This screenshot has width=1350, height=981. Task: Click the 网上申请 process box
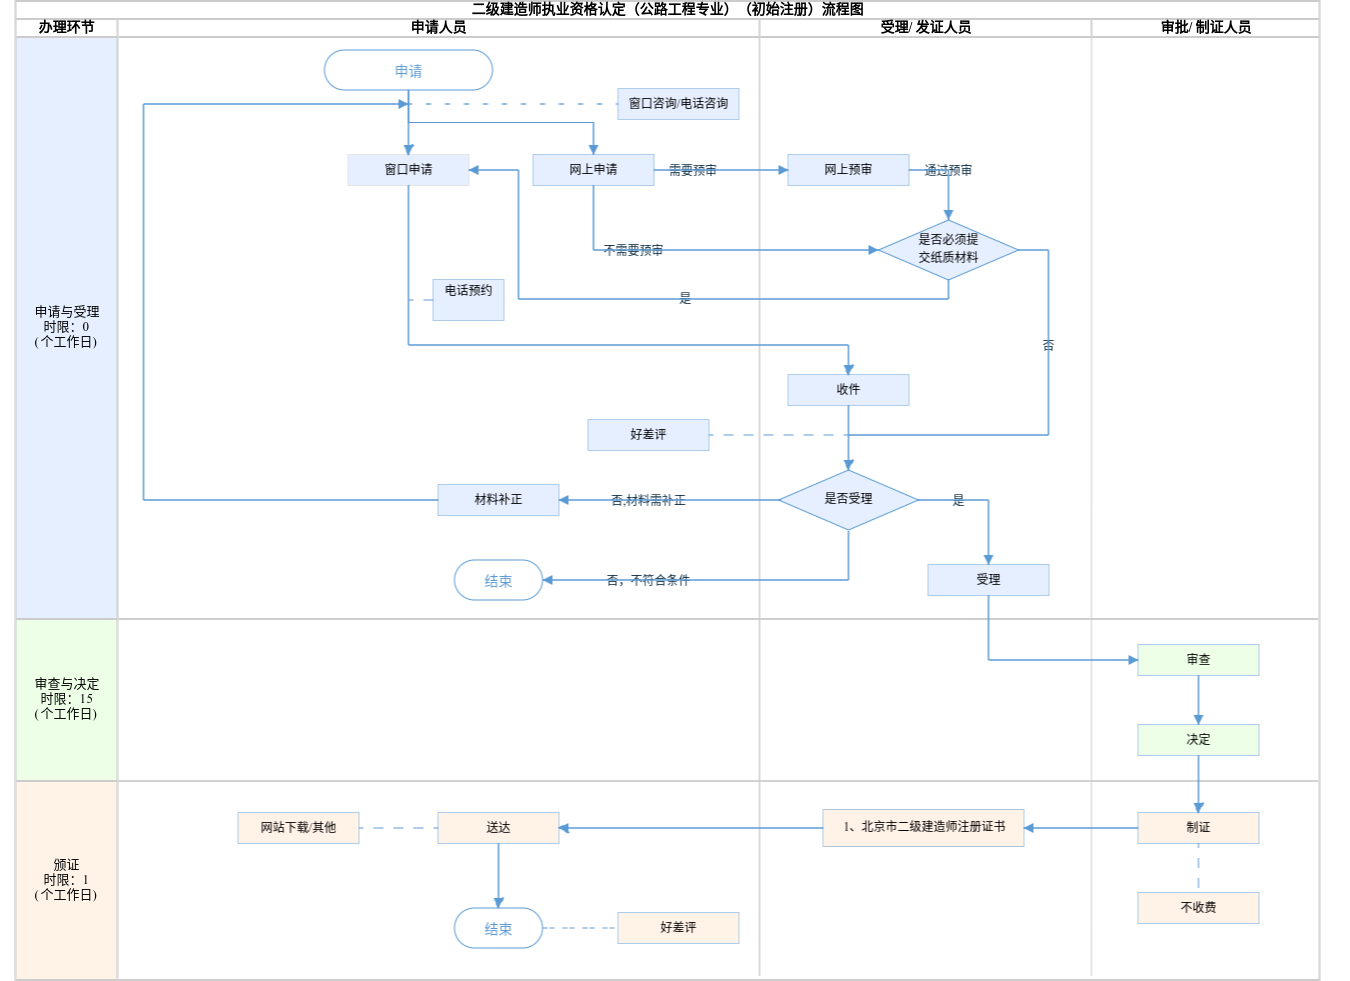[x=593, y=170]
